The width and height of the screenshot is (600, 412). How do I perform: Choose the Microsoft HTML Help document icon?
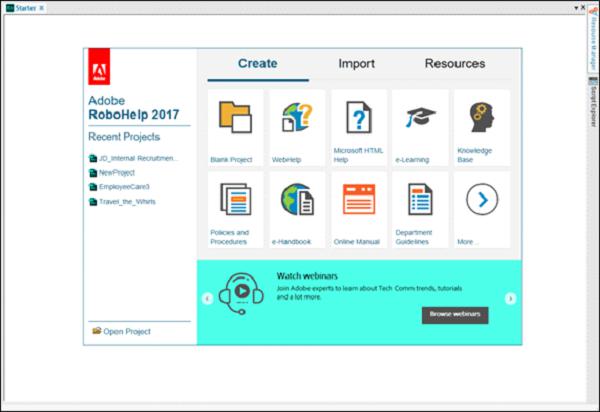coord(359,117)
